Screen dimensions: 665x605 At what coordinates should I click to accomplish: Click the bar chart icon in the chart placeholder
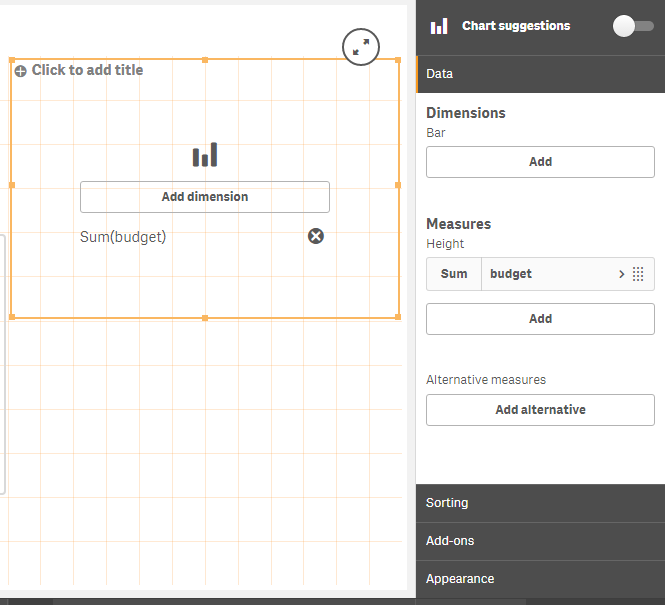205,155
